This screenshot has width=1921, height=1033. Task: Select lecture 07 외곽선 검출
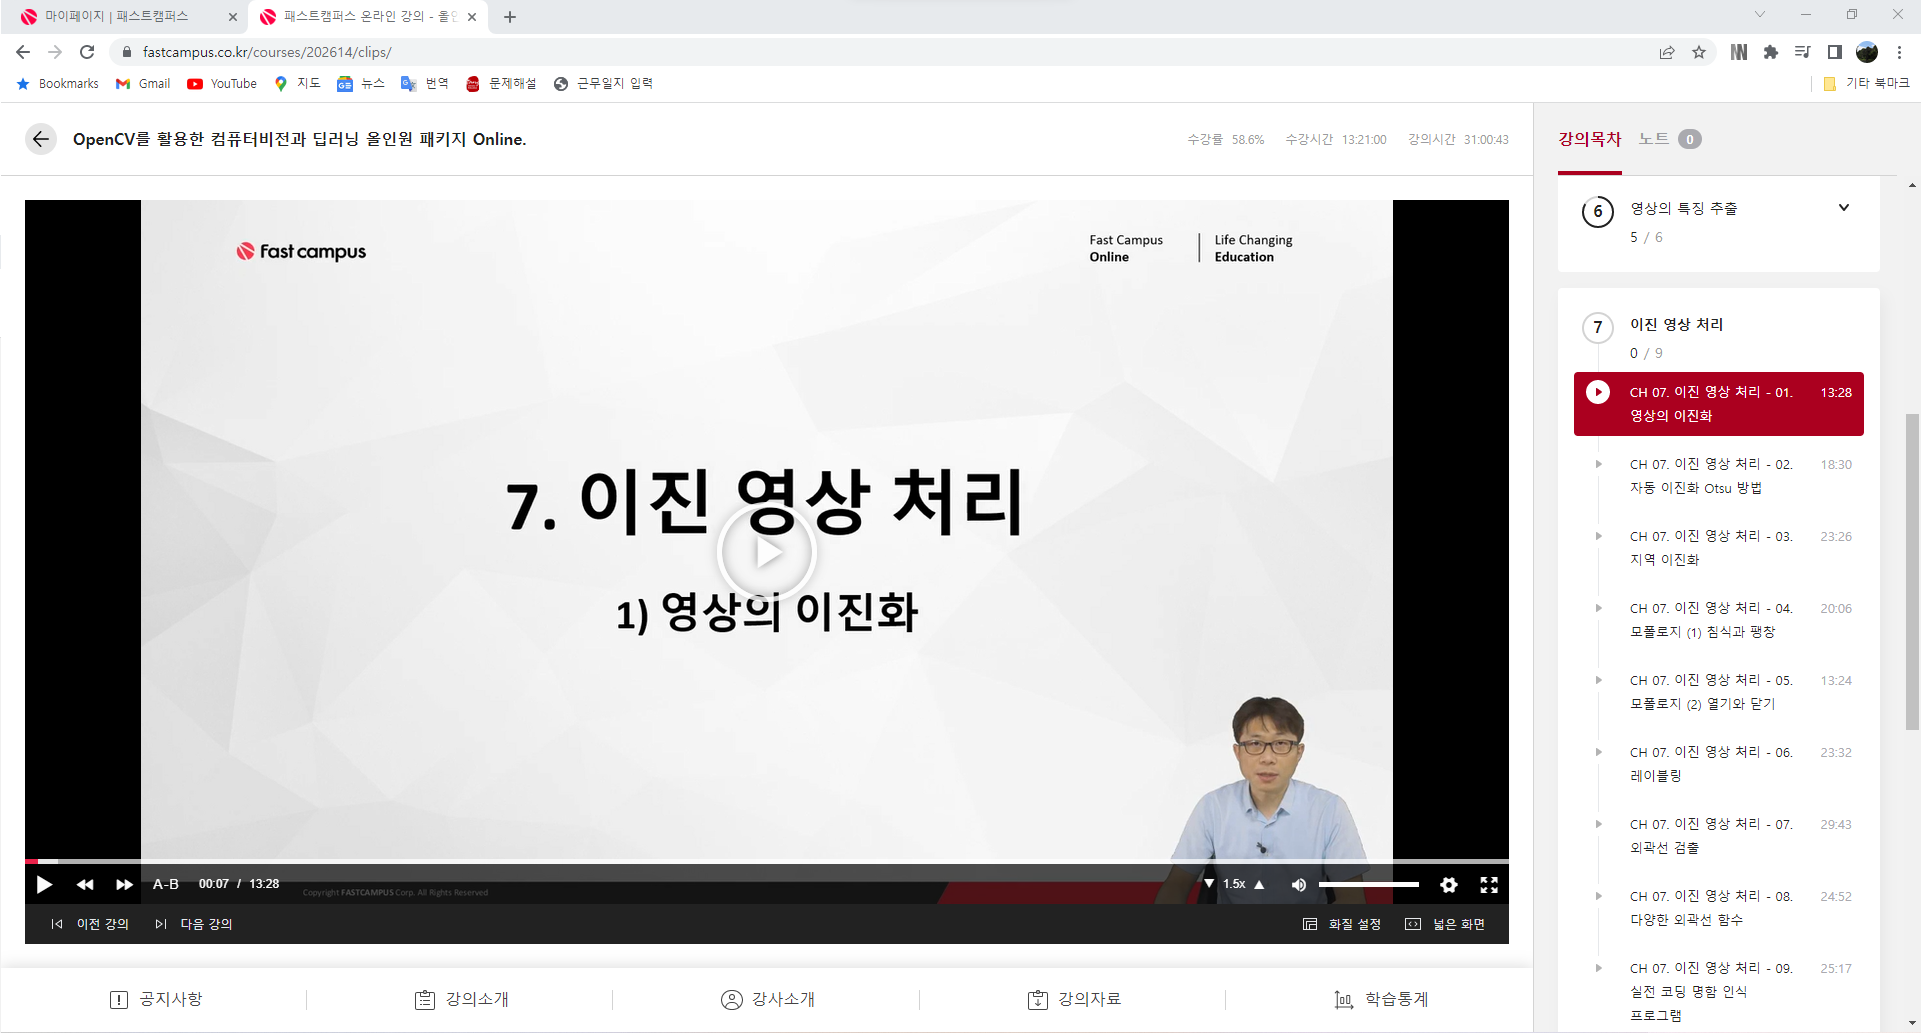point(1719,836)
